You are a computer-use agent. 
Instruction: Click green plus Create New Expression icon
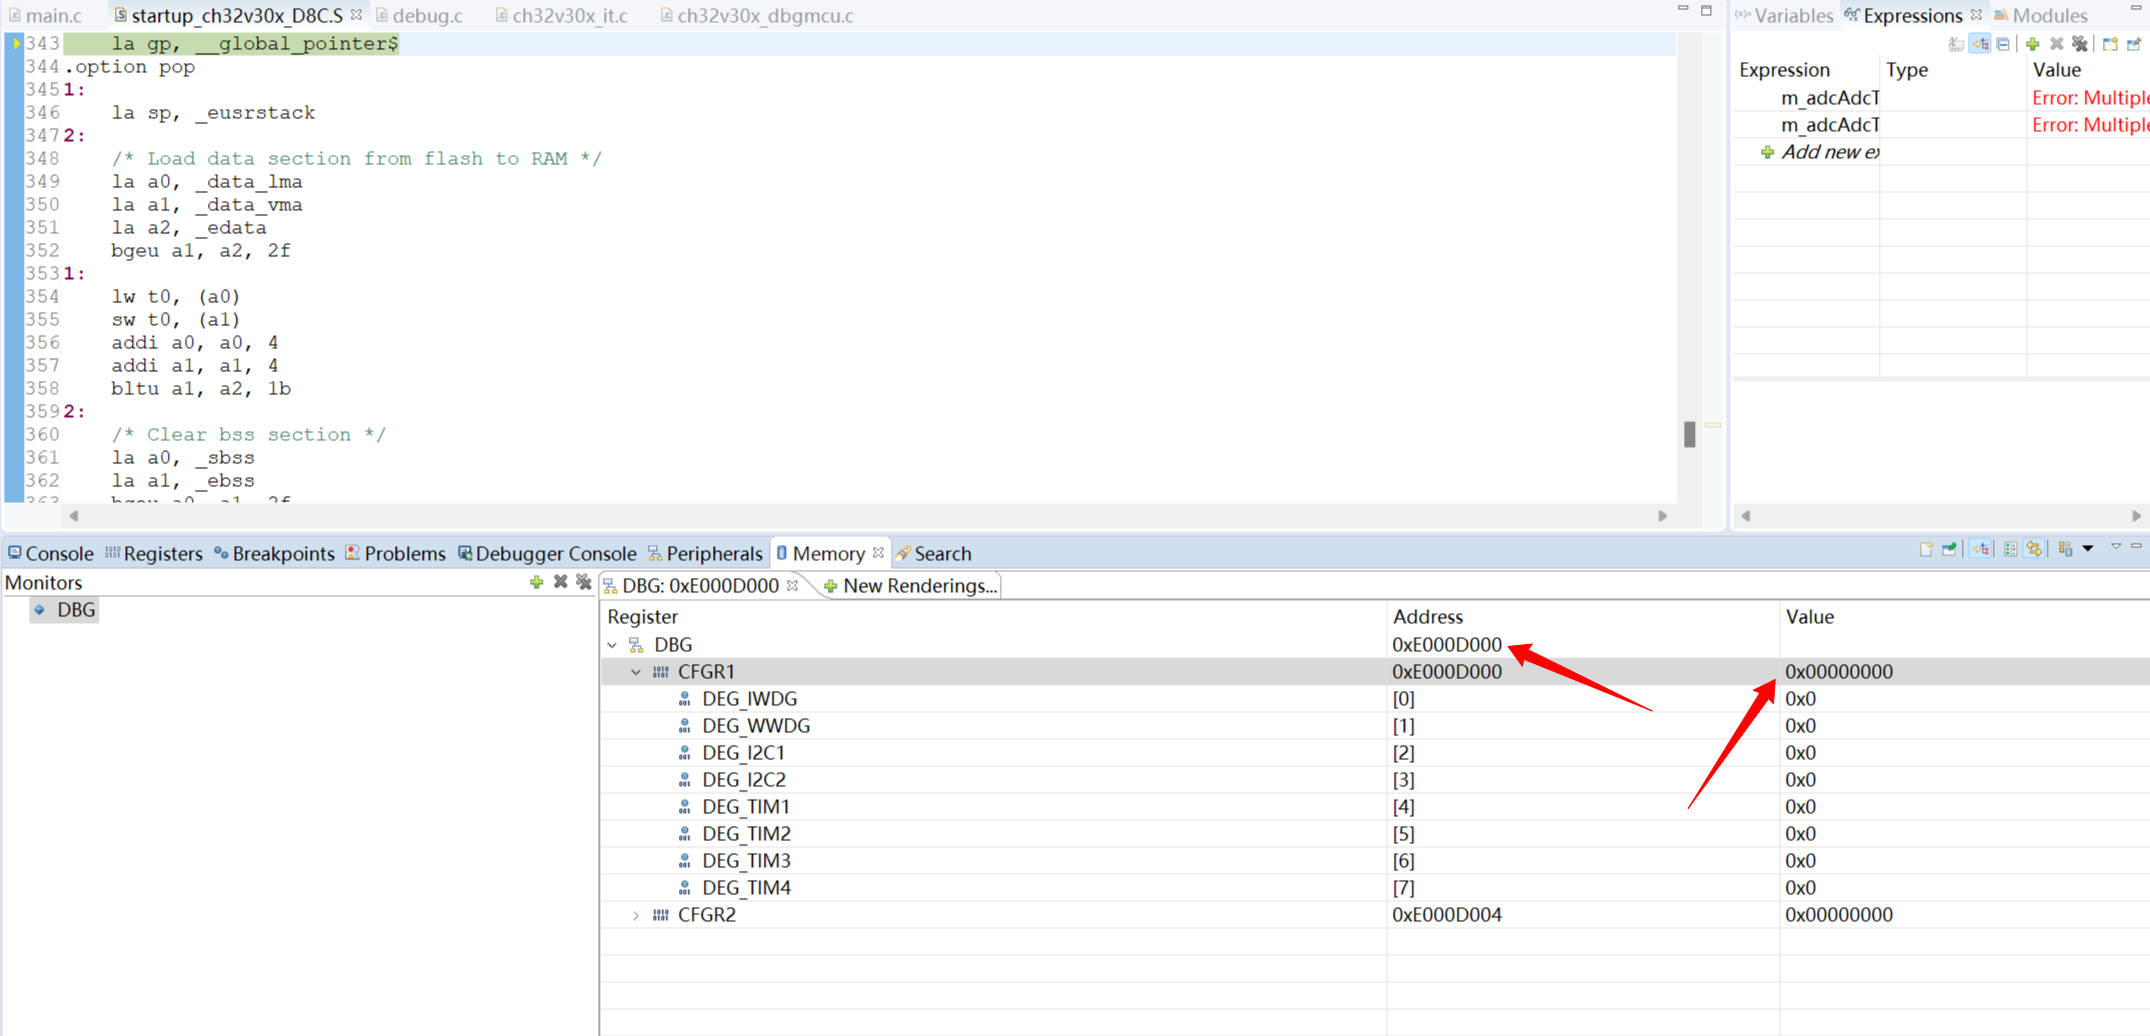coord(2032,44)
